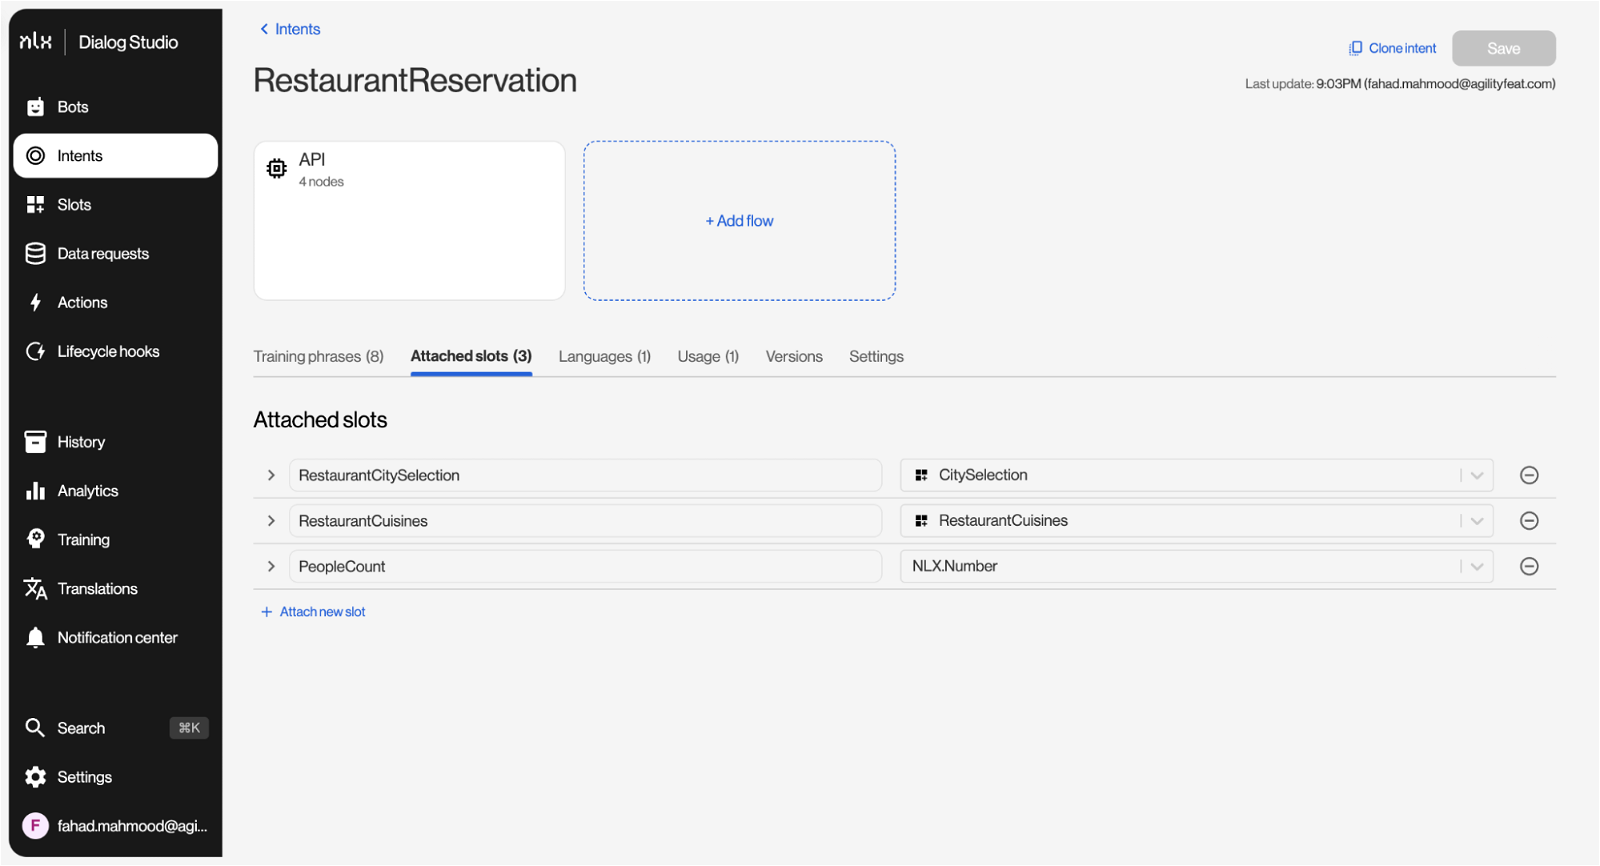Open the Analytics chart icon
This screenshot has height=866, width=1600.
tap(36, 491)
